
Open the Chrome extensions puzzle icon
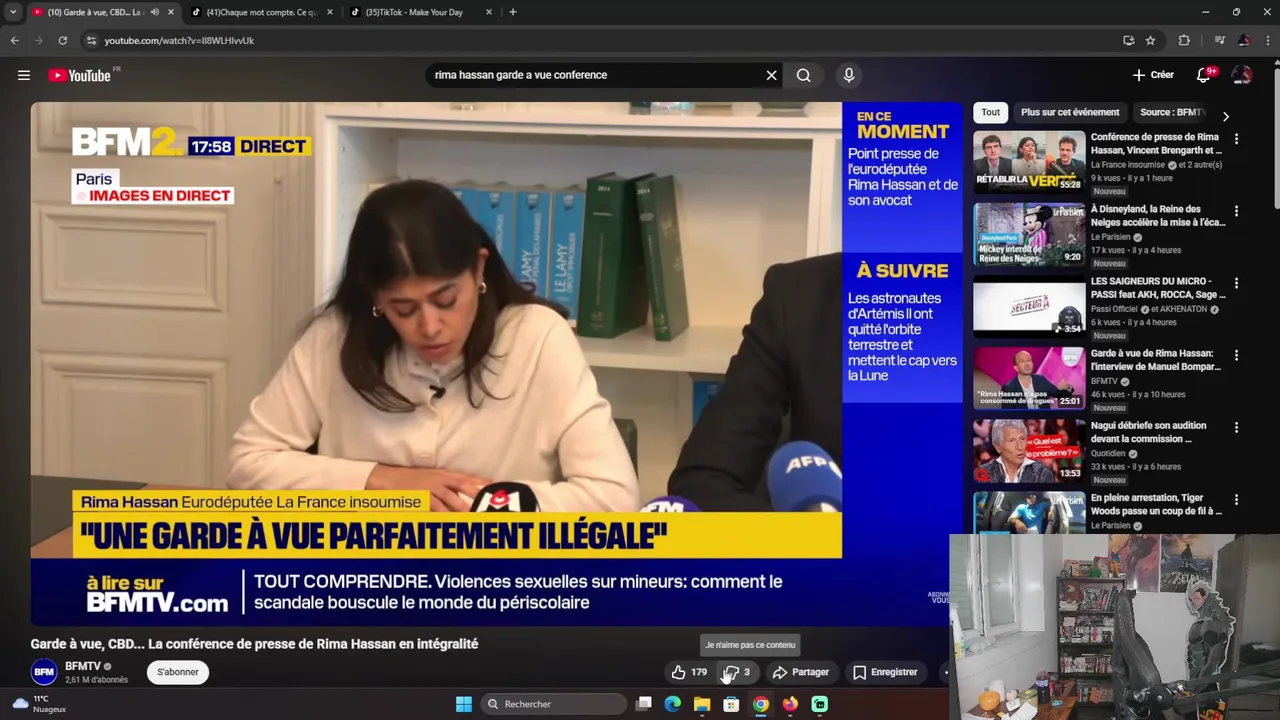(1184, 40)
